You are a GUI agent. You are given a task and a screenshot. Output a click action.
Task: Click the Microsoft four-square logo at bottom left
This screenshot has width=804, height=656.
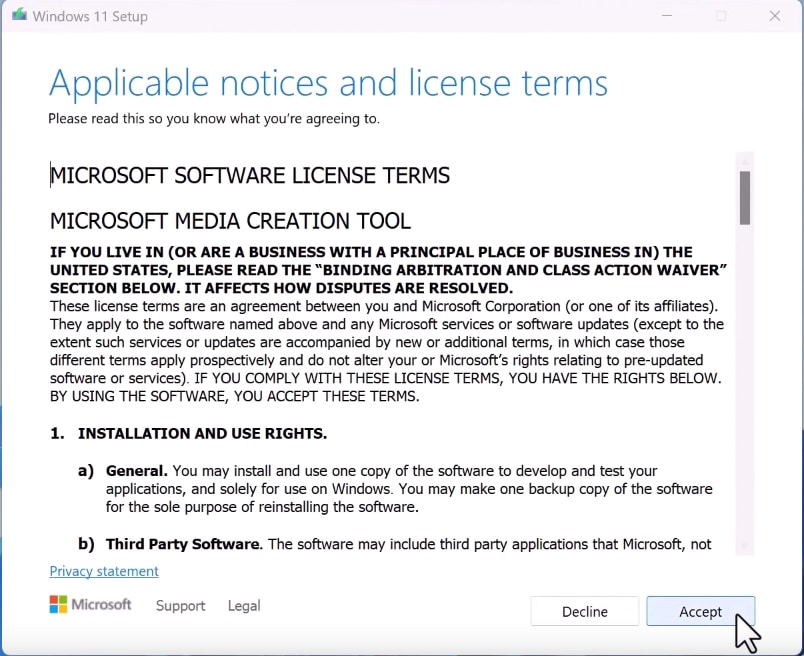(x=57, y=604)
